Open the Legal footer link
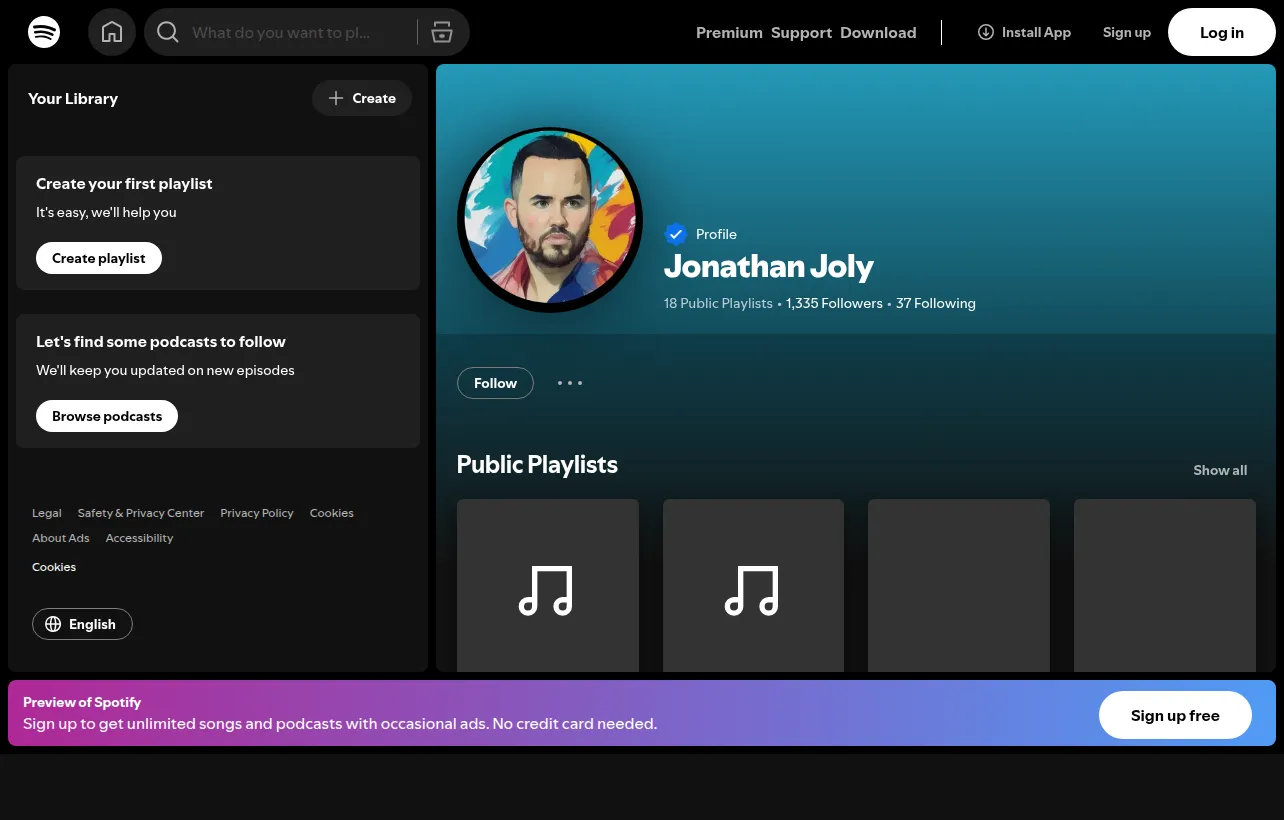Screen dimensions: 1284x820 pyautogui.click(x=47, y=513)
